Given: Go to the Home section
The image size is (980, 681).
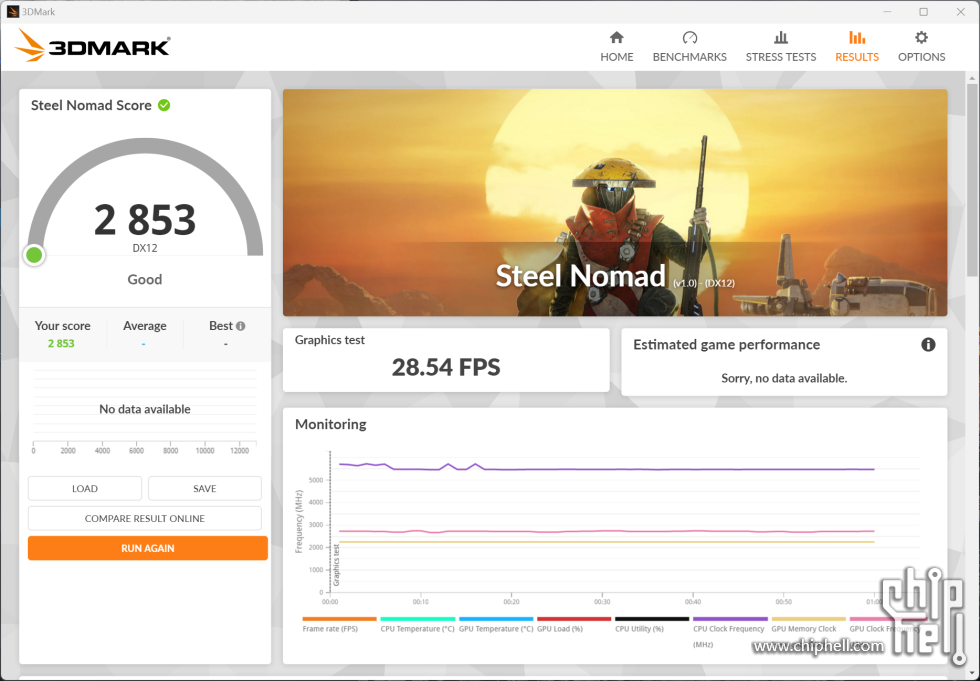Looking at the screenshot, I should click(x=616, y=47).
